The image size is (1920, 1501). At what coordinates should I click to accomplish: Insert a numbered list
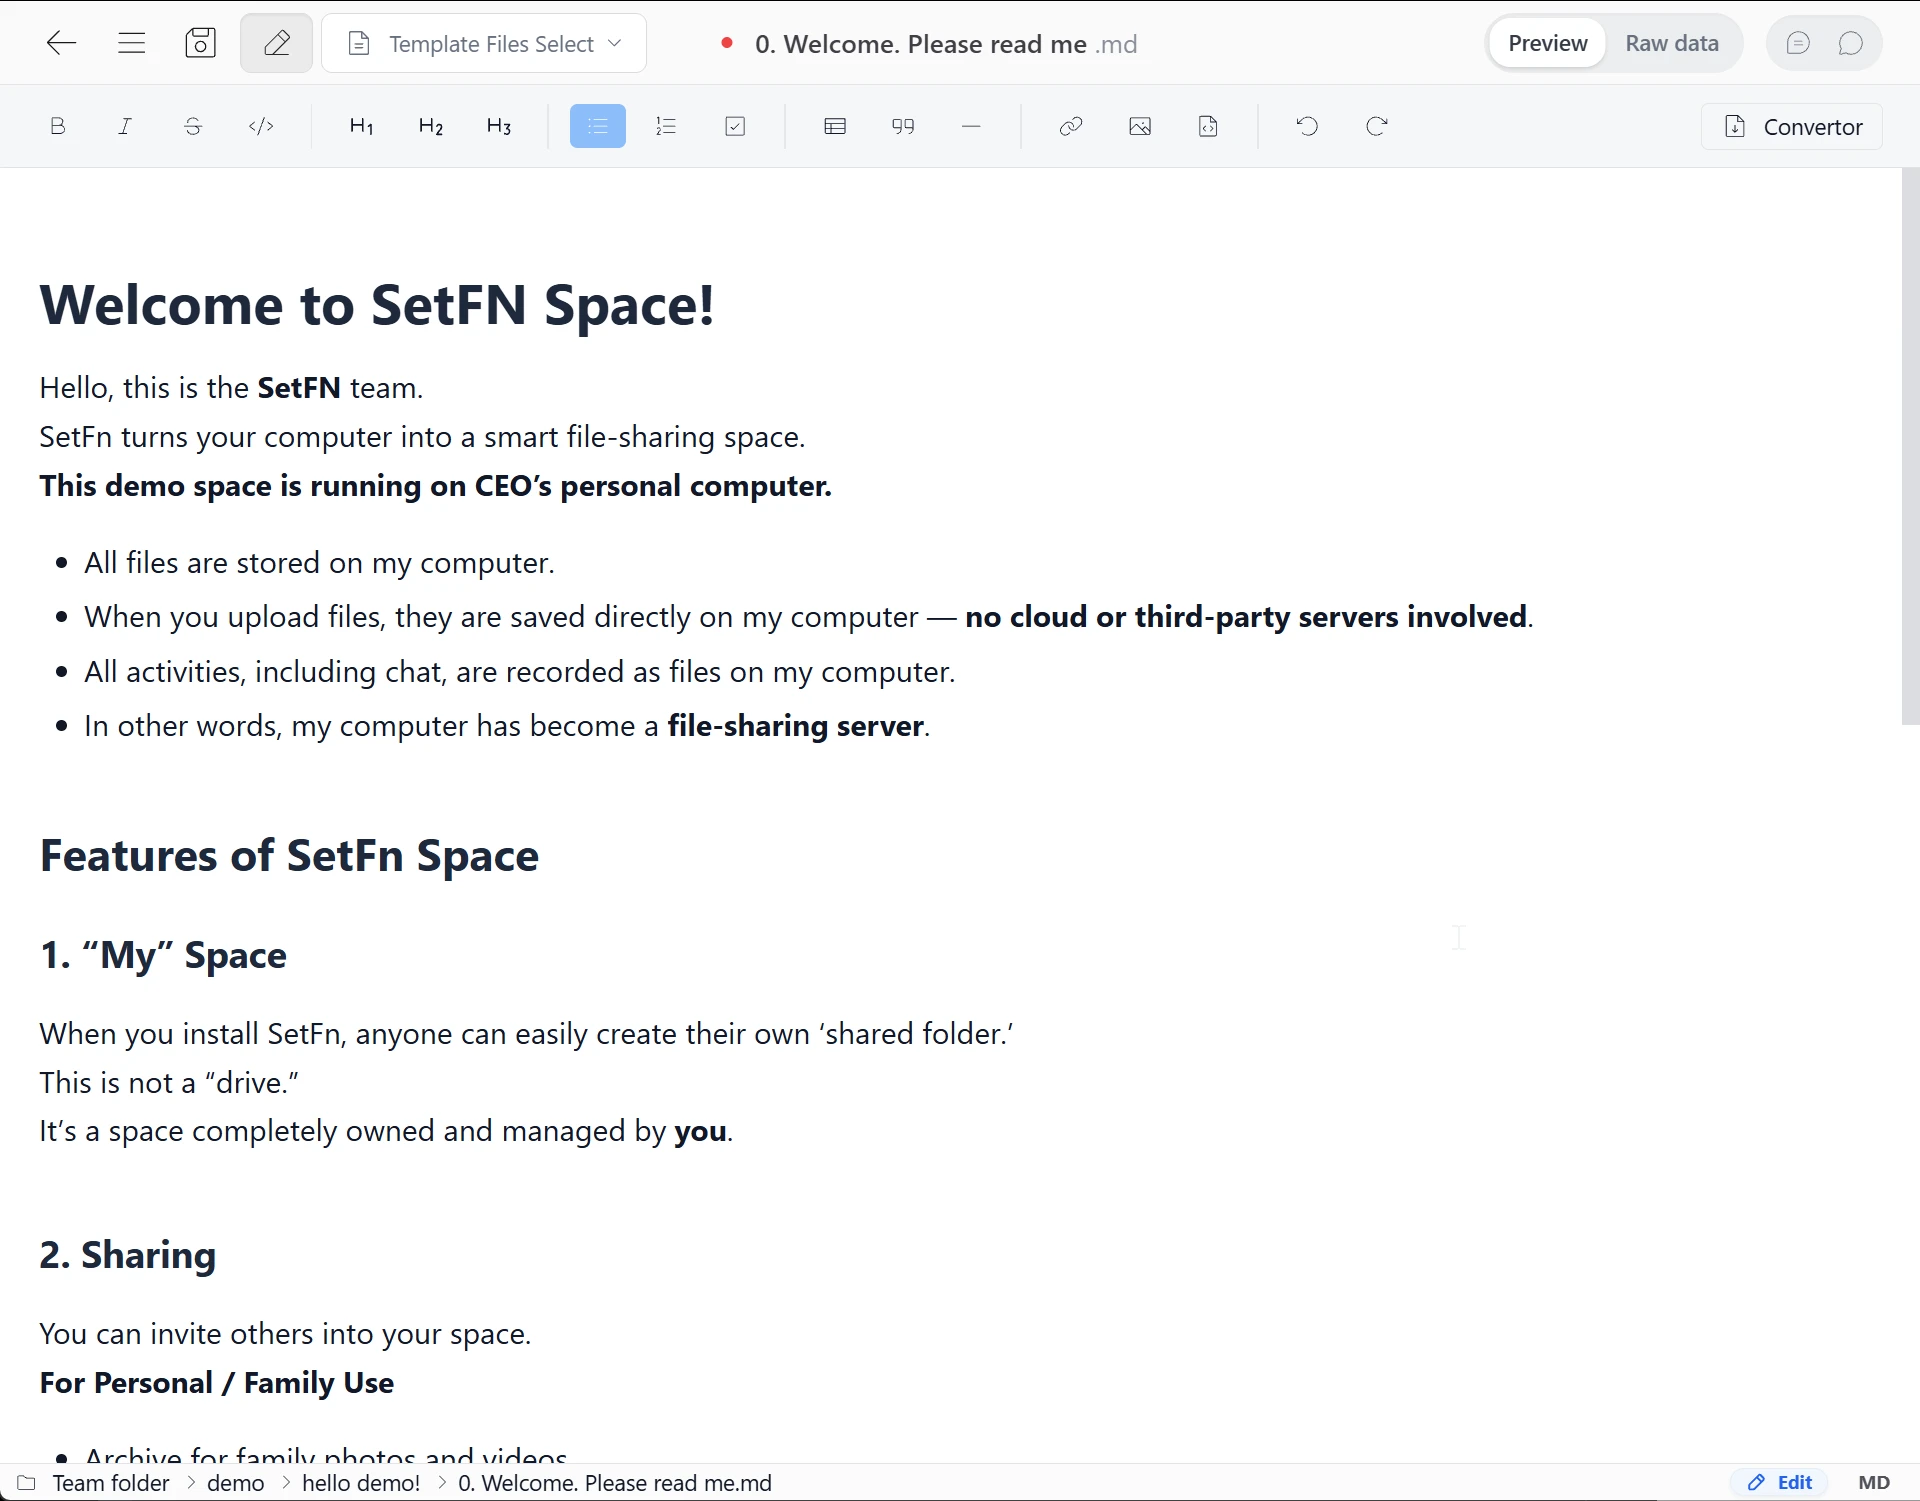coord(666,126)
